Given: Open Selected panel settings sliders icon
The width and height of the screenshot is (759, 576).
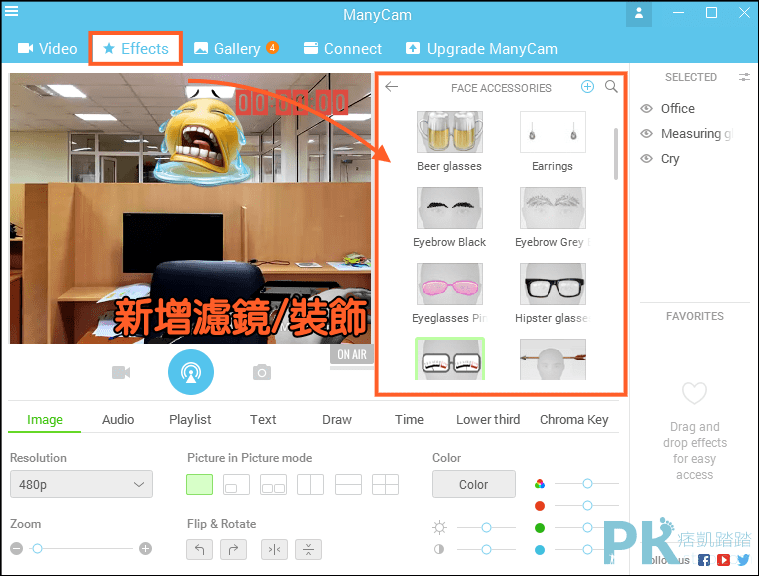Looking at the screenshot, I should 744,77.
